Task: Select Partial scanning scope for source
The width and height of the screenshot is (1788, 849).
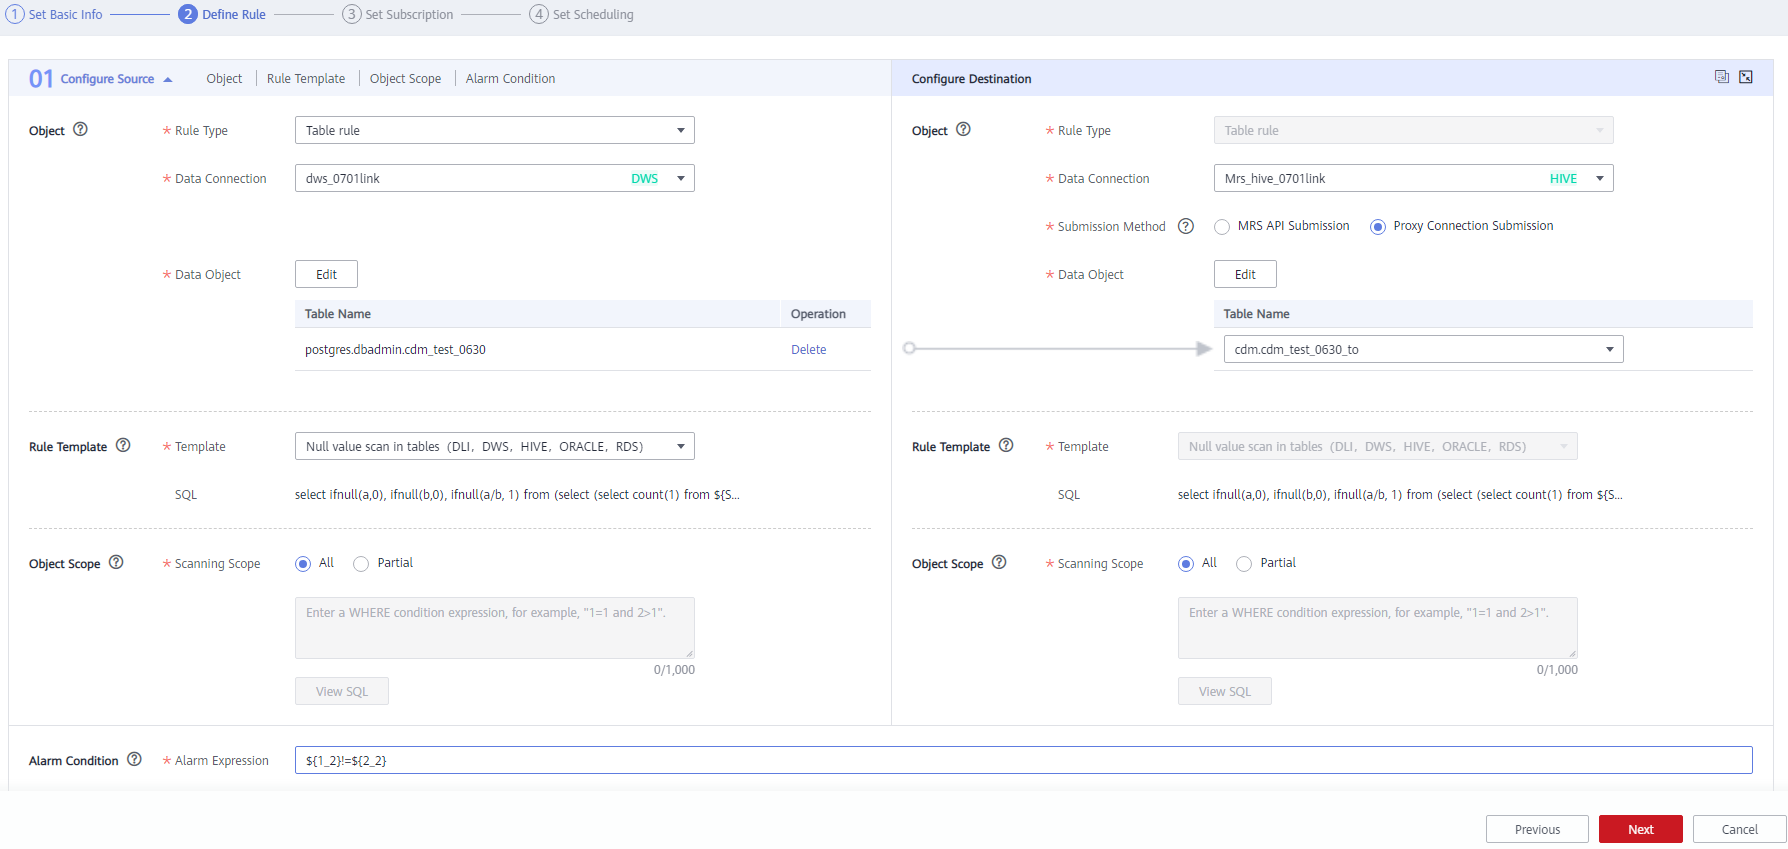Action: tap(361, 564)
